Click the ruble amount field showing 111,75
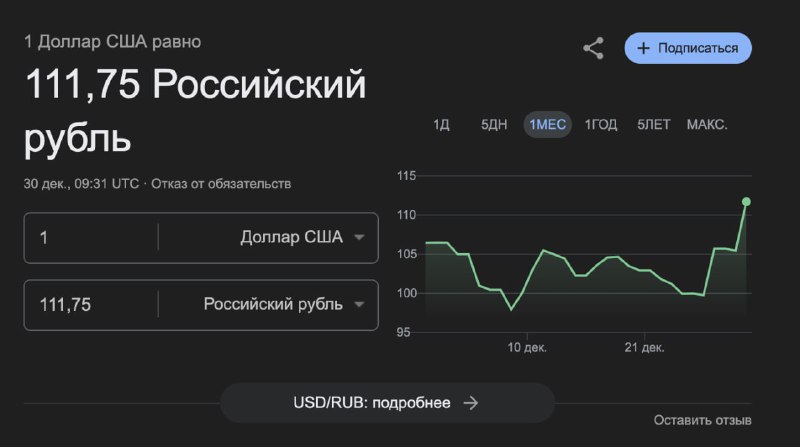This screenshot has width=800, height=447. tap(91, 305)
